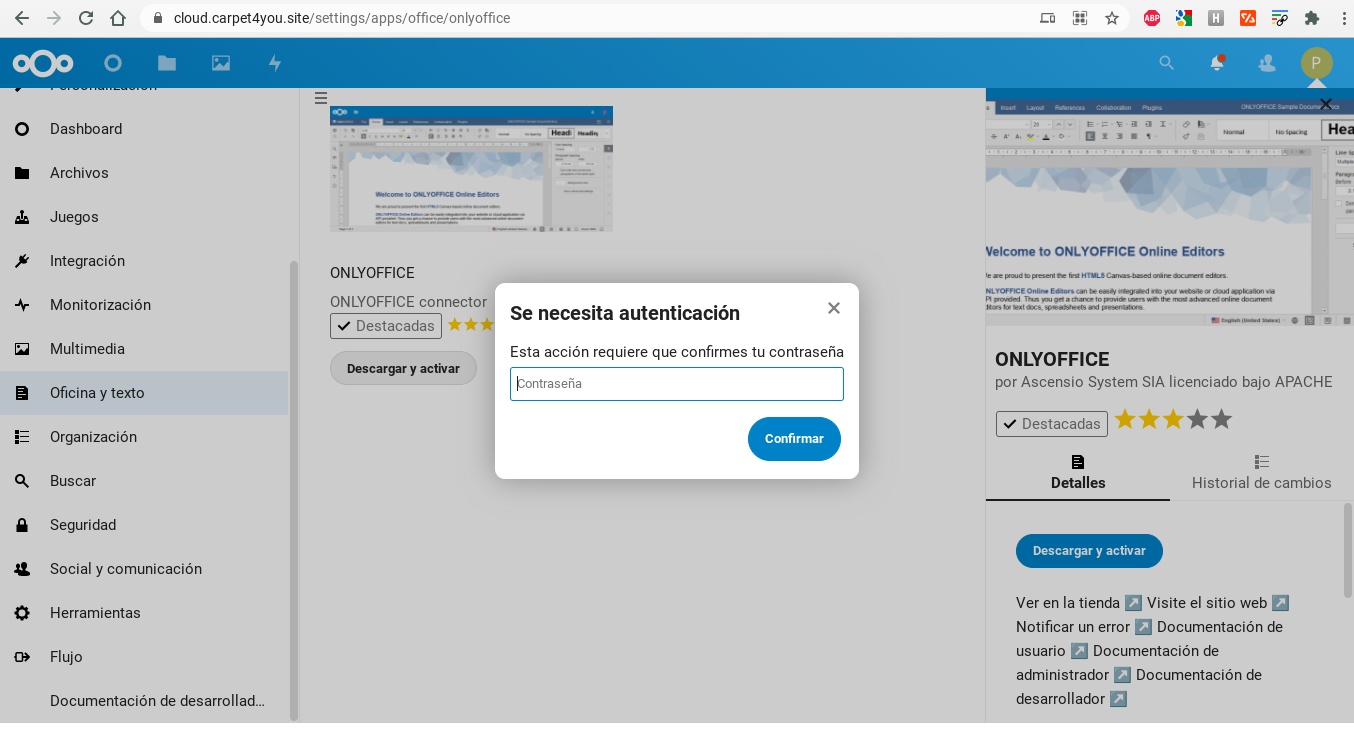Click Destacadas badge in app list
Screen dimensions: 1354x734
[x=386, y=326]
